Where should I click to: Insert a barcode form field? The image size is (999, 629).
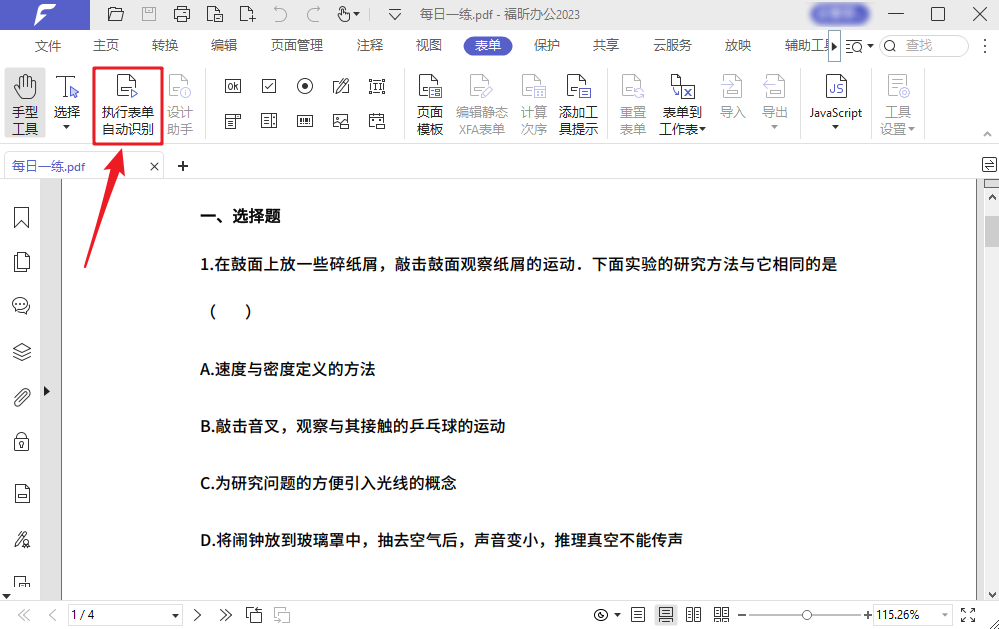click(x=305, y=120)
